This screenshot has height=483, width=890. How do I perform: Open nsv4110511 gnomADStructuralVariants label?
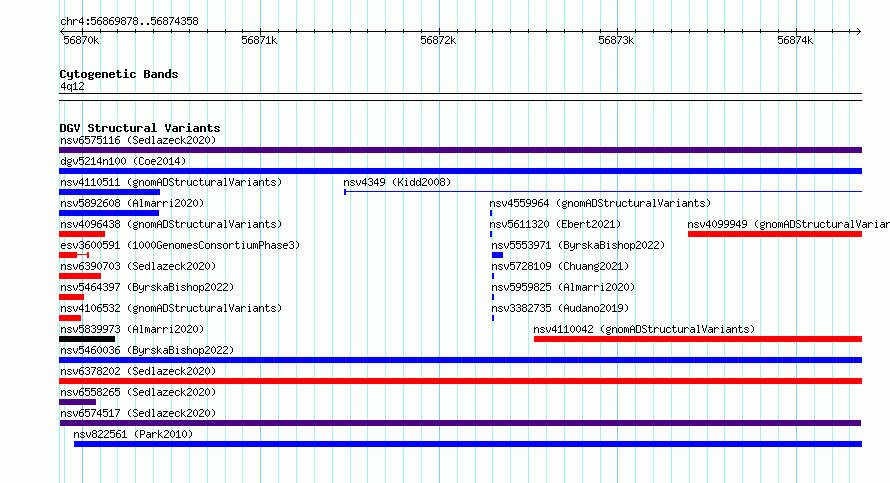click(x=171, y=182)
